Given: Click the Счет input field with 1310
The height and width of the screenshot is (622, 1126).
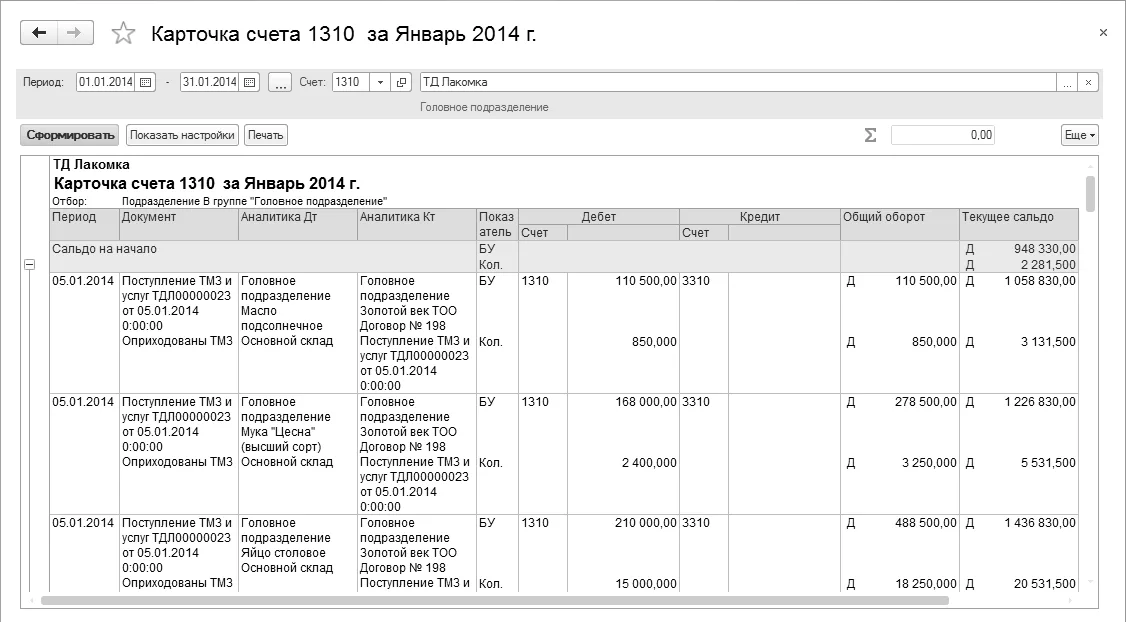Looking at the screenshot, I should click(351, 83).
